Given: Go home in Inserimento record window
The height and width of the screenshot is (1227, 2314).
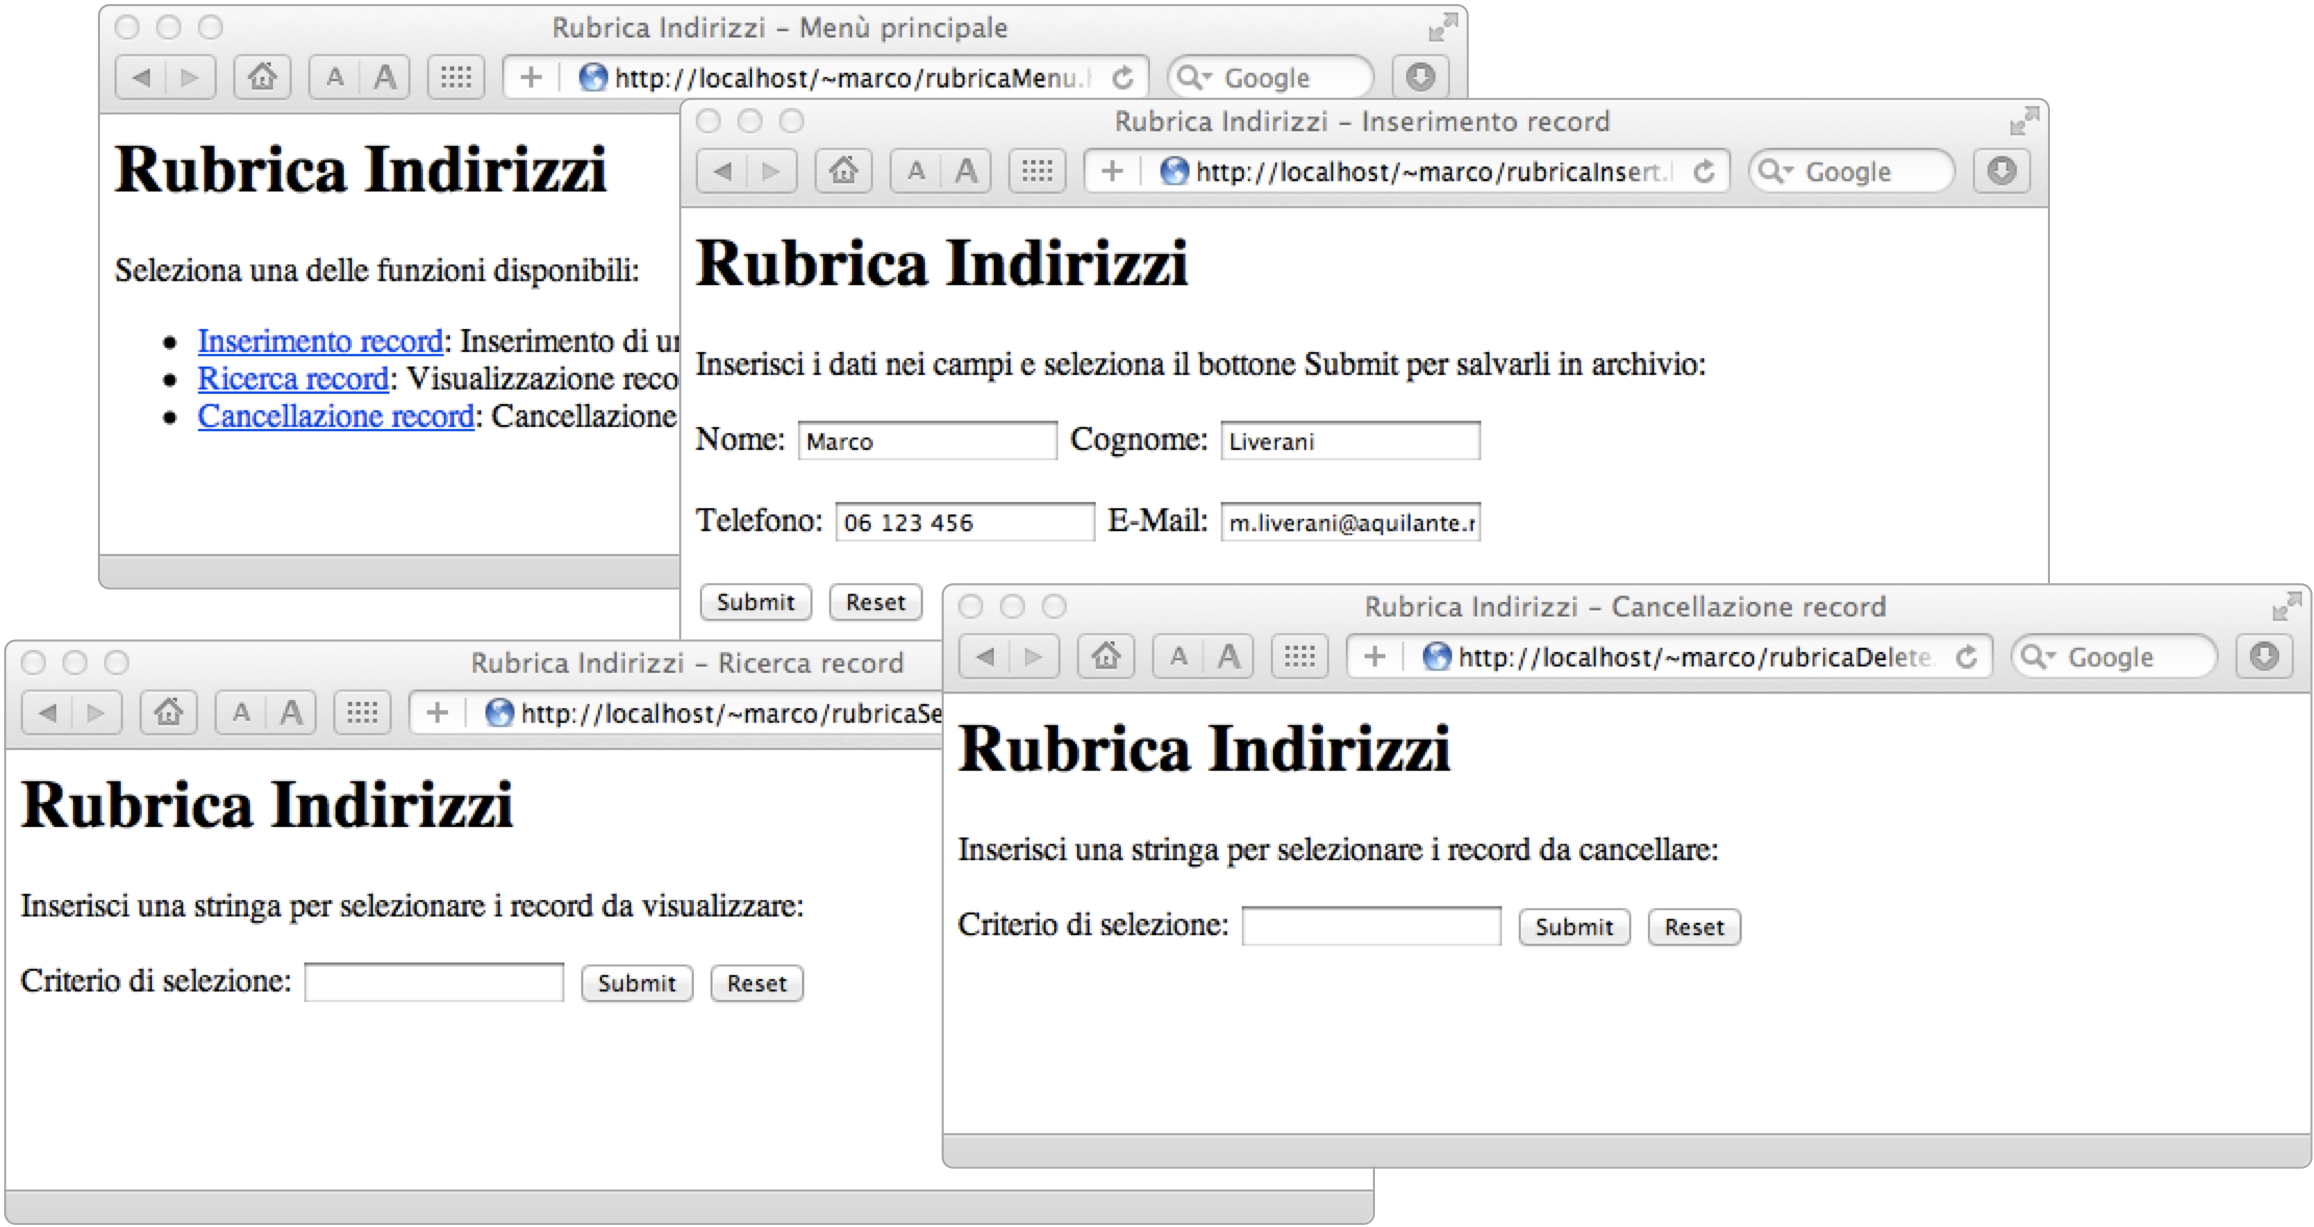Looking at the screenshot, I should coord(843,171).
